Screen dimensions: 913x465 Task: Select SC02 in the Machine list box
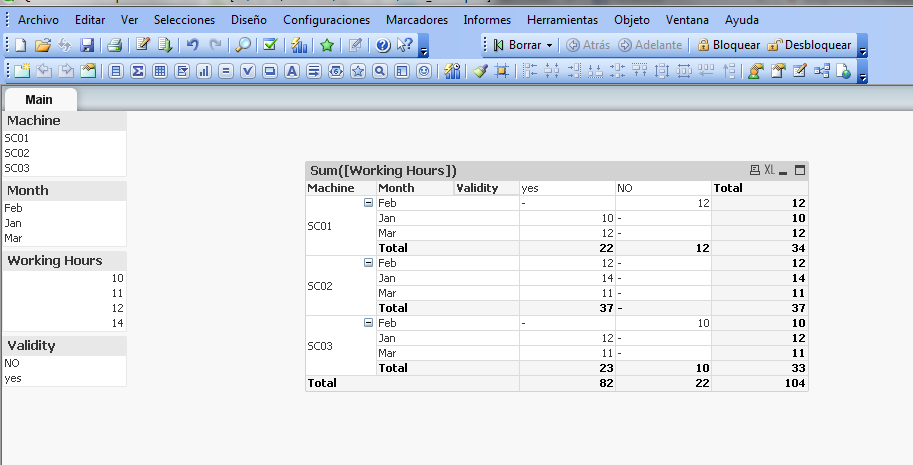coord(64,153)
